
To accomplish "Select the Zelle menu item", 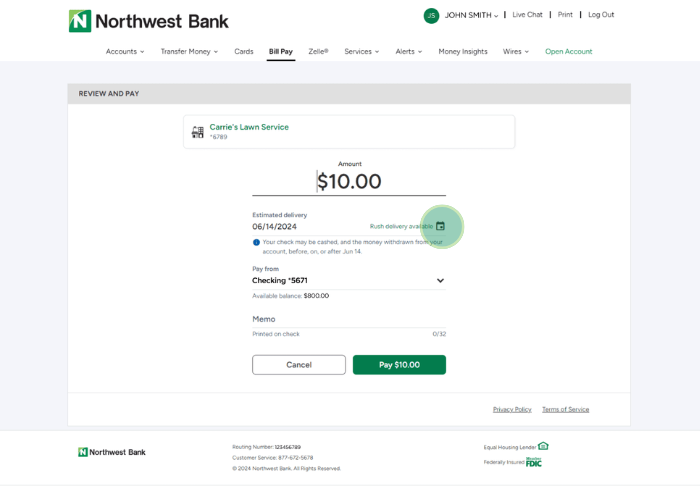I will 318,51.
